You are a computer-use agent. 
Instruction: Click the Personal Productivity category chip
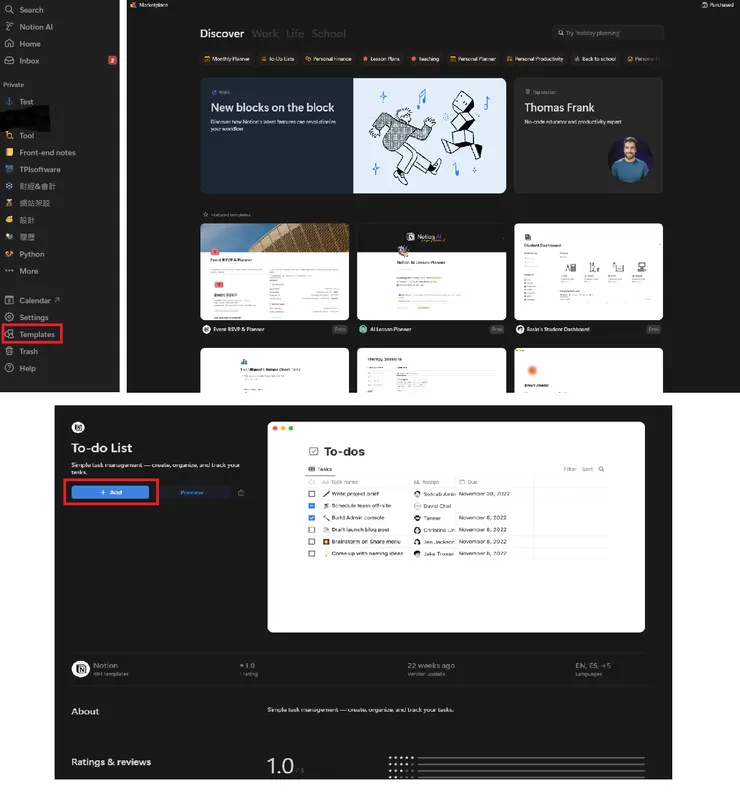point(535,59)
